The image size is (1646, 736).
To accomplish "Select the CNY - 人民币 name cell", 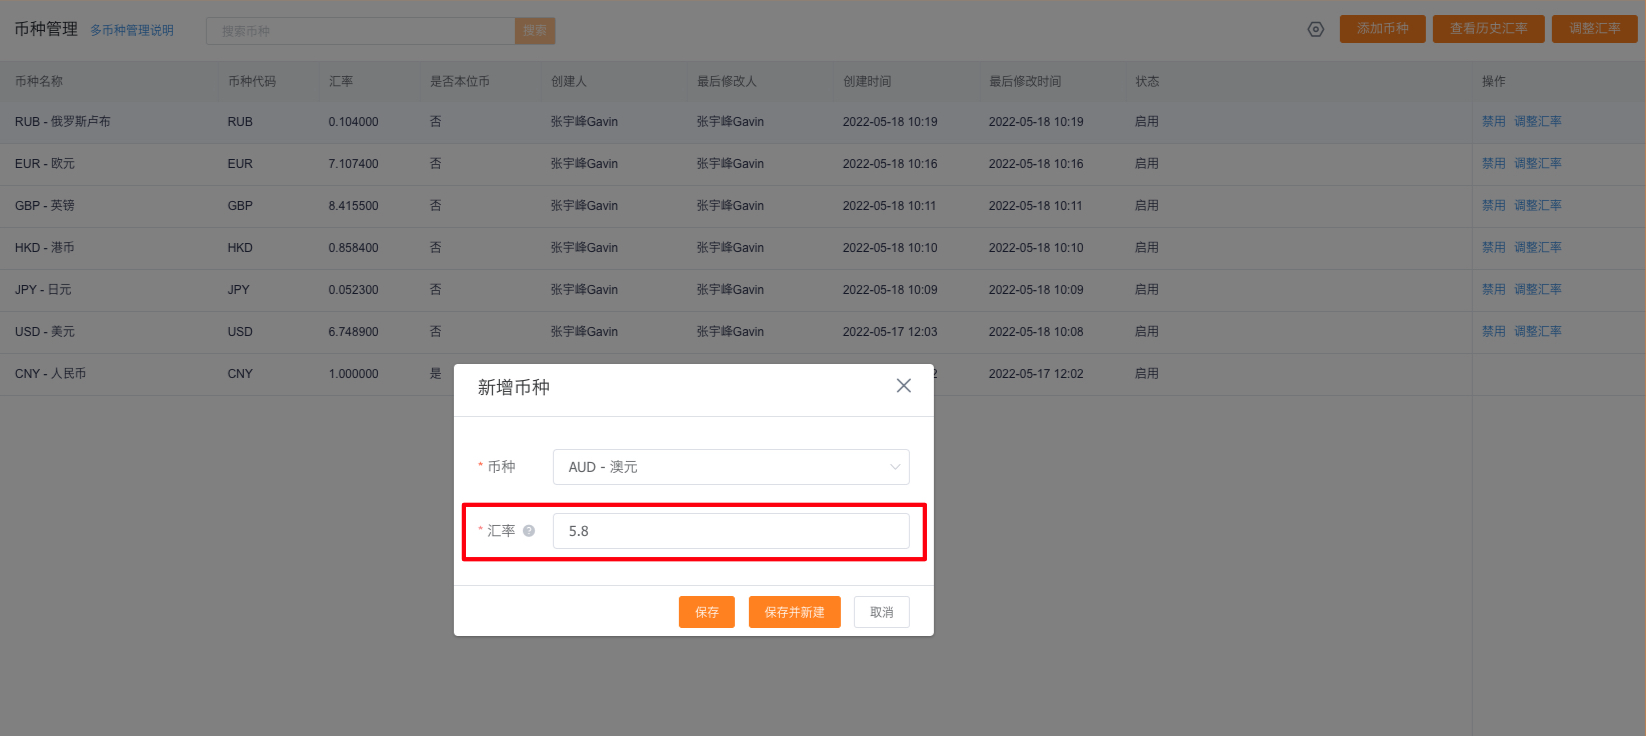I will click(x=51, y=374).
